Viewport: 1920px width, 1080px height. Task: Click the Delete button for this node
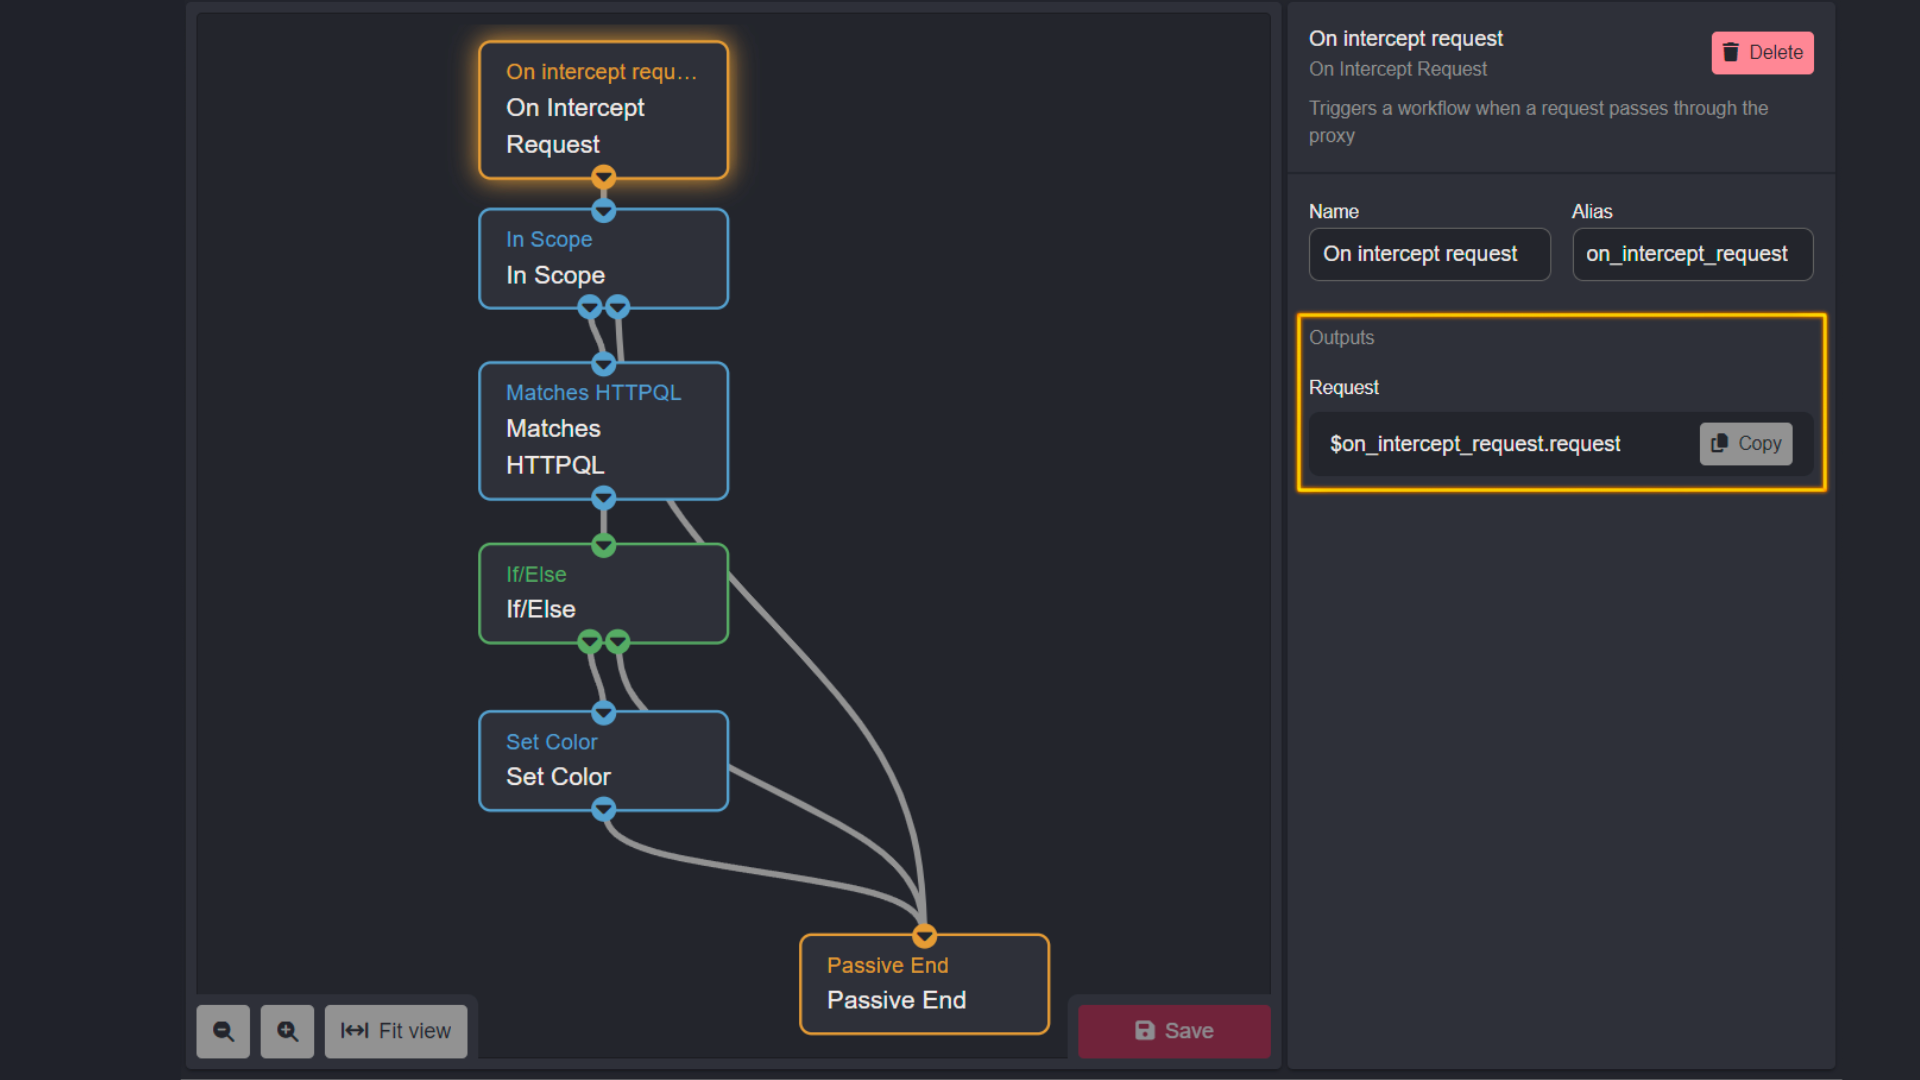1763,53
